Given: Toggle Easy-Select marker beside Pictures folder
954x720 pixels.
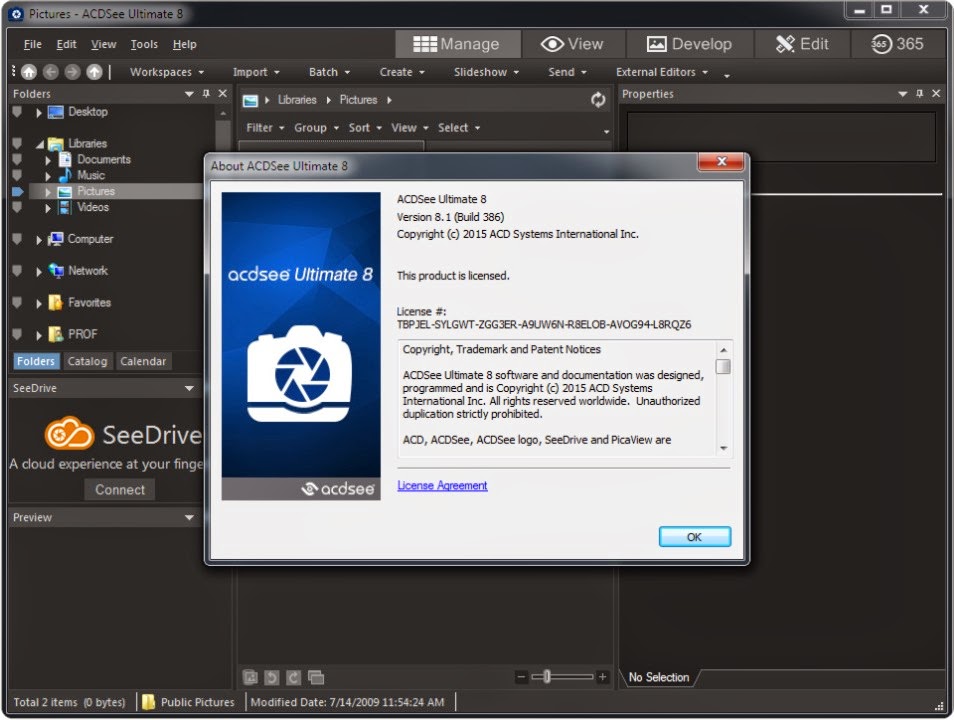Looking at the screenshot, I should pyautogui.click(x=17, y=191).
